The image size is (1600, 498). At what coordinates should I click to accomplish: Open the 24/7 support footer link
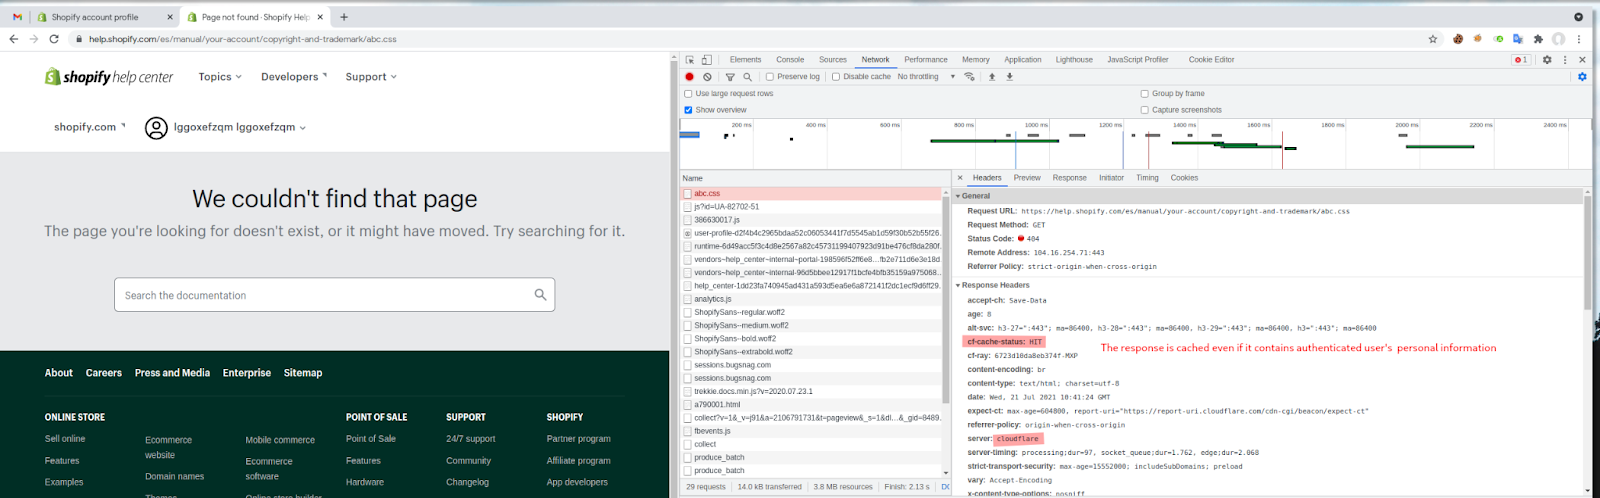[x=470, y=439]
